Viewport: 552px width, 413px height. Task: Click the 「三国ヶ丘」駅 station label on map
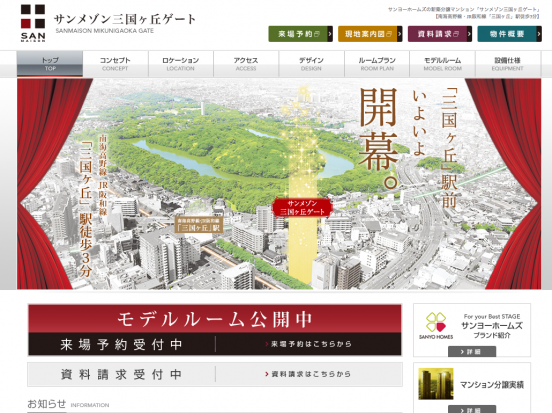tap(199, 225)
